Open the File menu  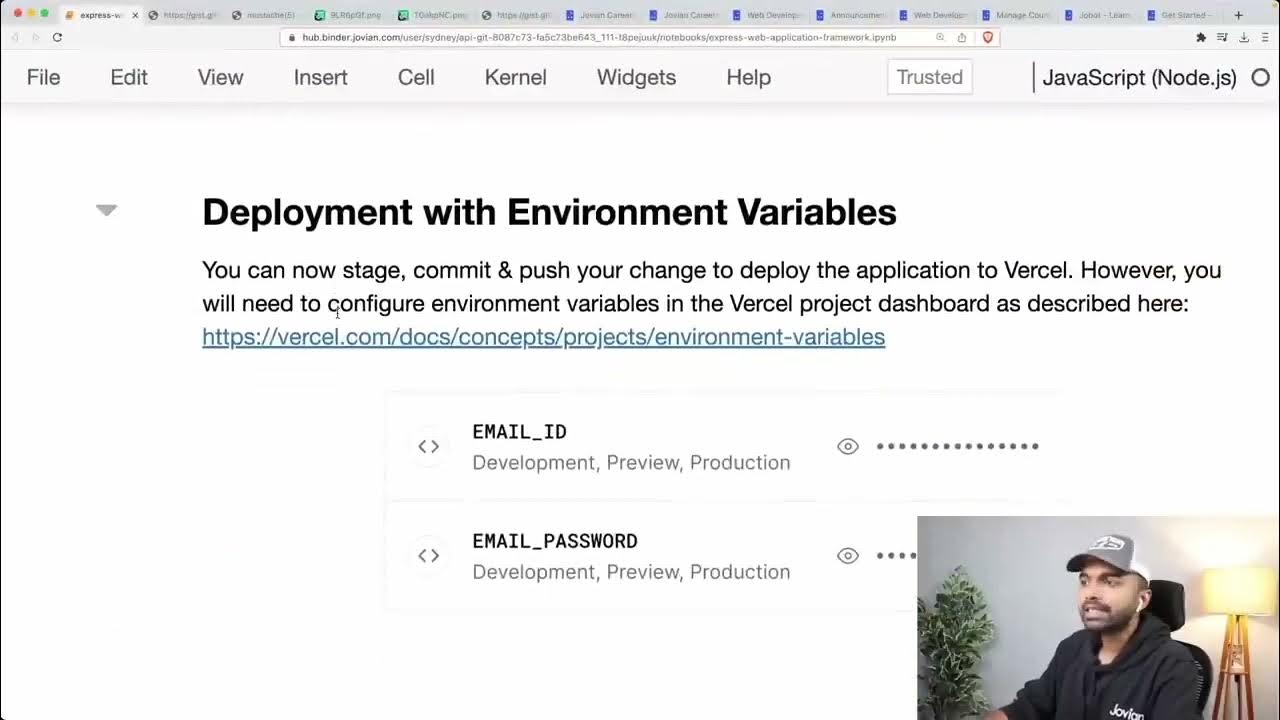click(43, 78)
